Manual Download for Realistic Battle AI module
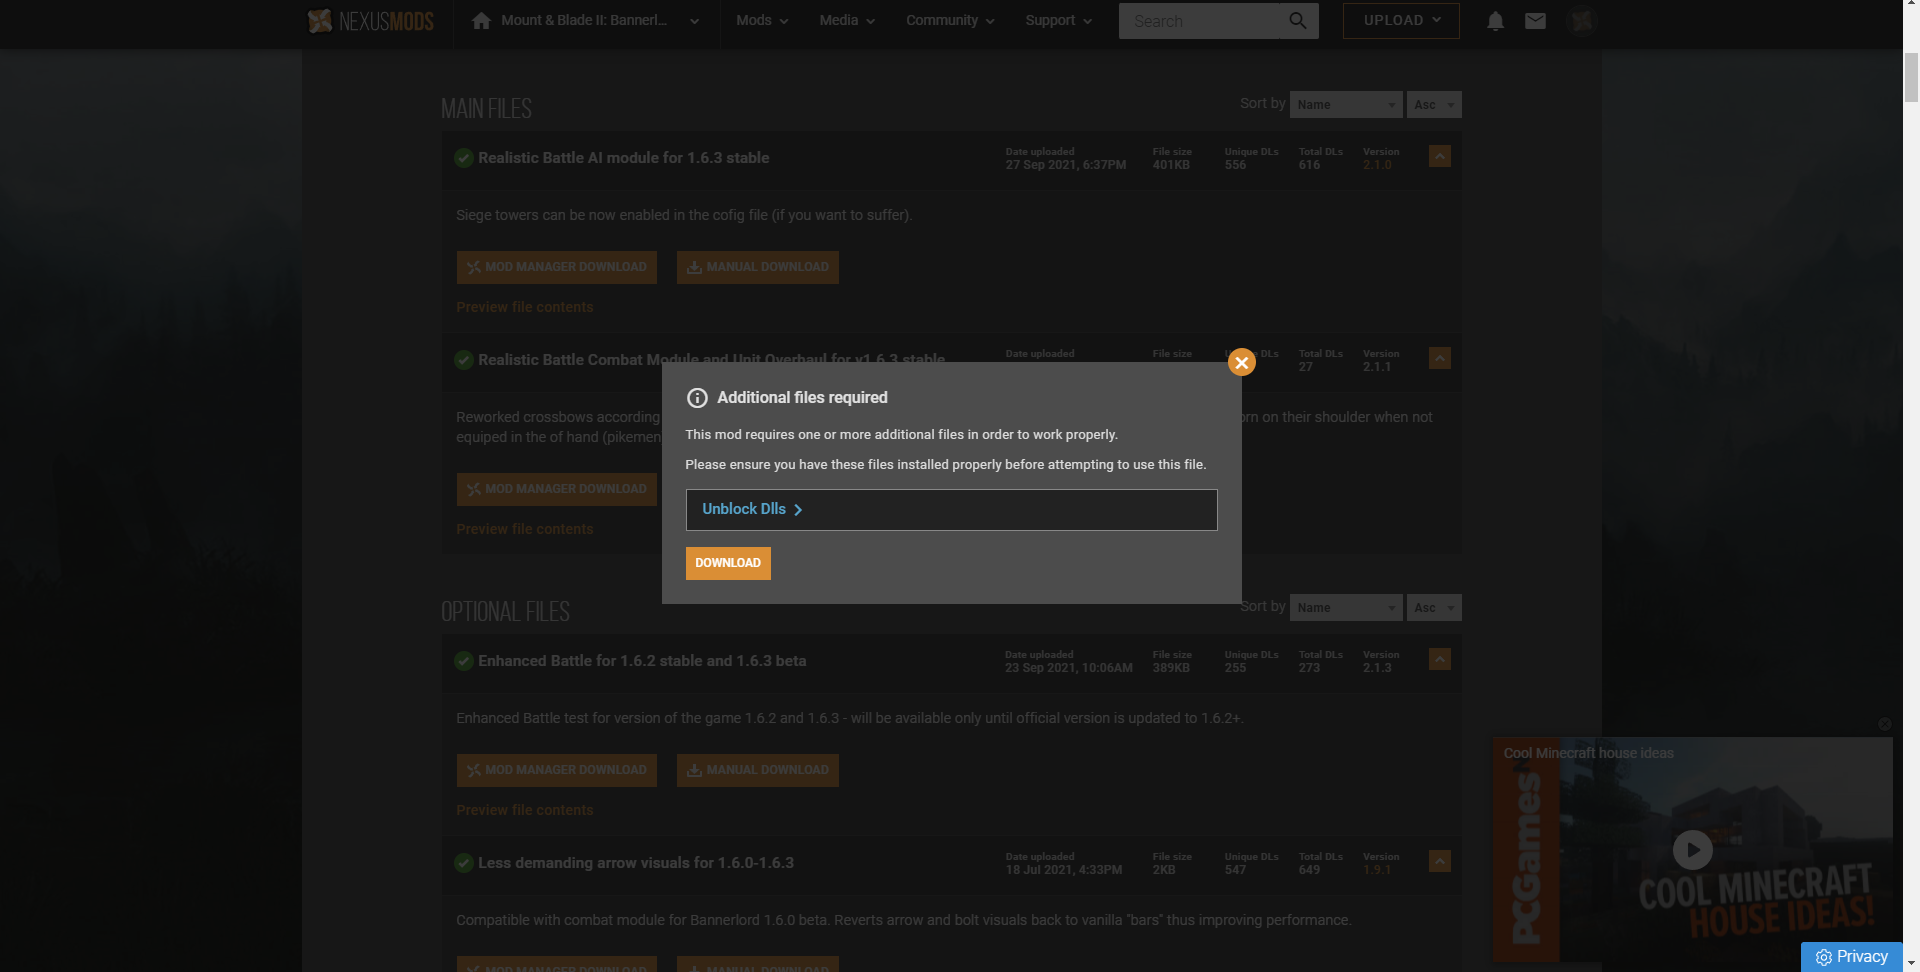The image size is (1920, 972). pyautogui.click(x=758, y=267)
